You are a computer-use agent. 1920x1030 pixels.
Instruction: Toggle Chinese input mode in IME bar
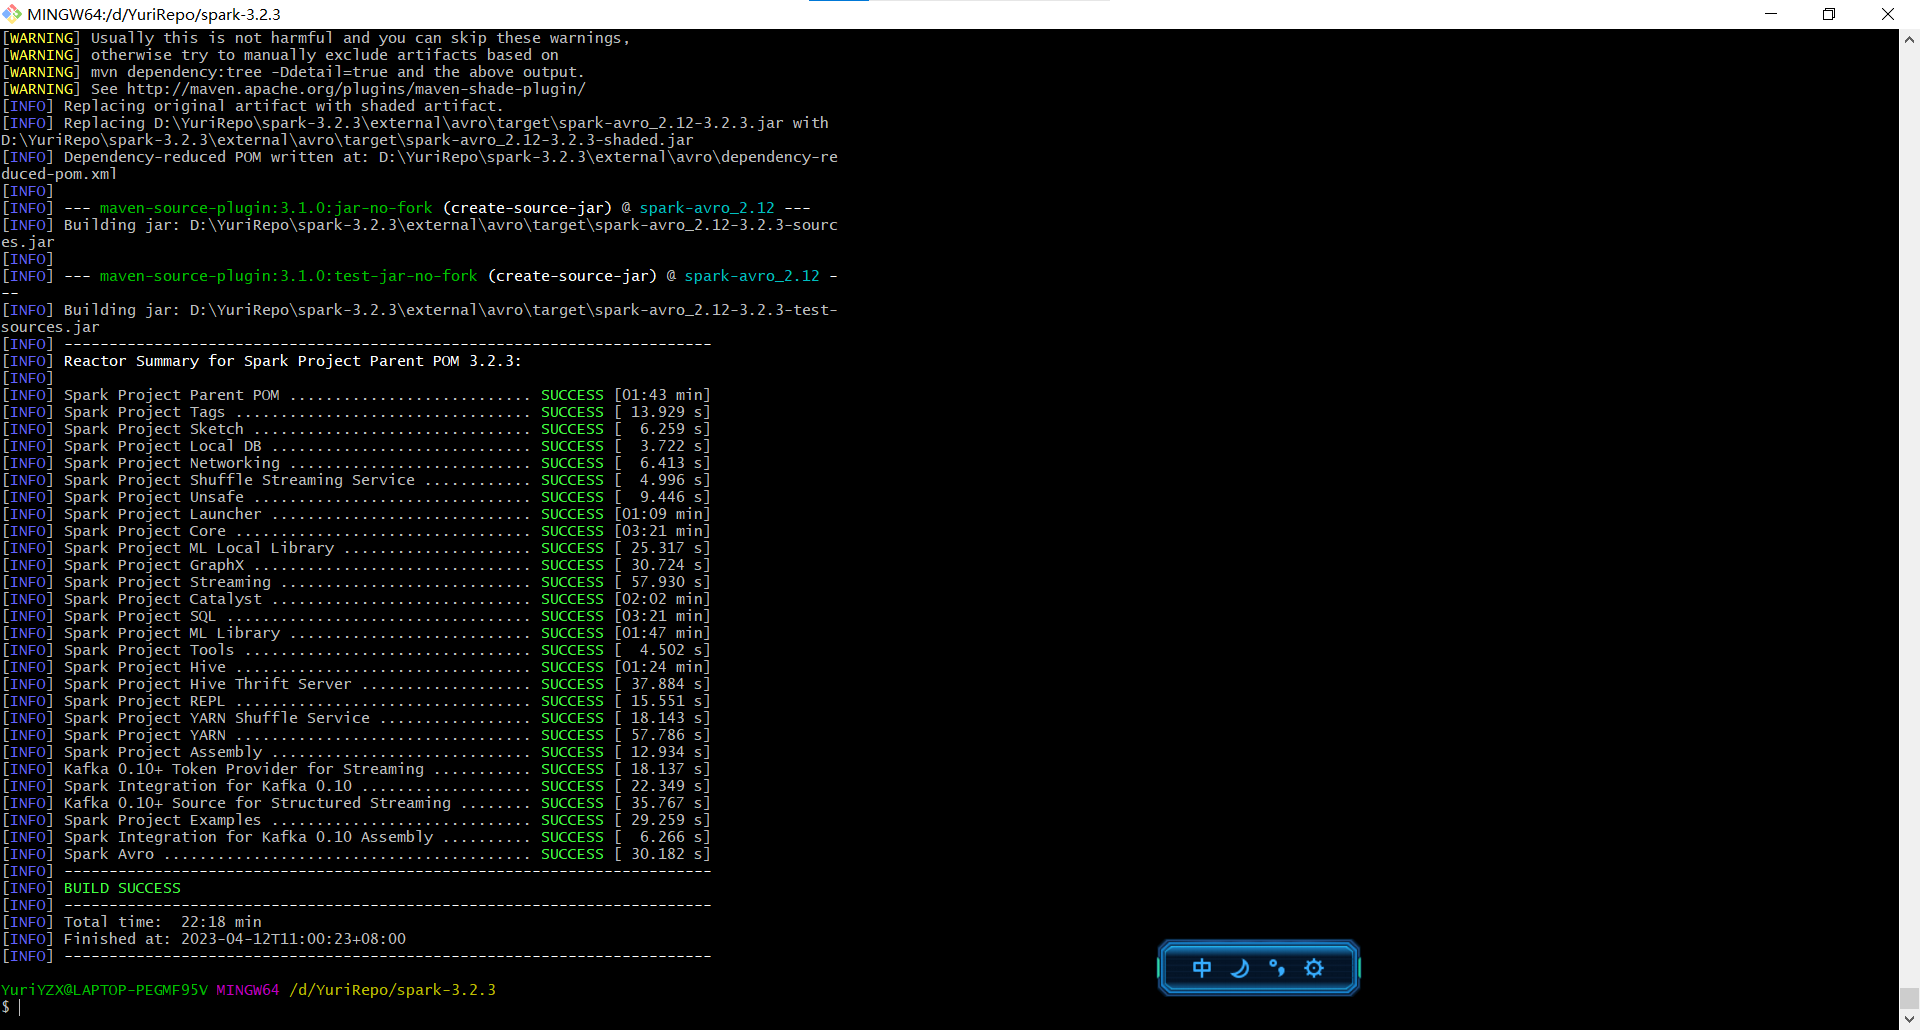[x=1202, y=968]
